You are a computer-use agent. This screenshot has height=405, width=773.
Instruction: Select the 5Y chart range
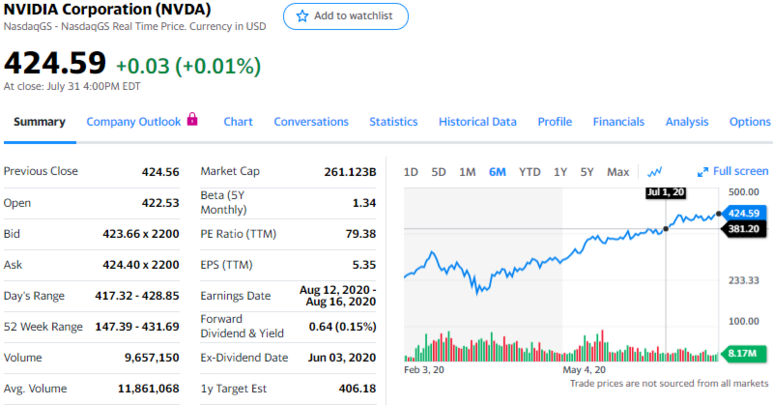click(587, 172)
